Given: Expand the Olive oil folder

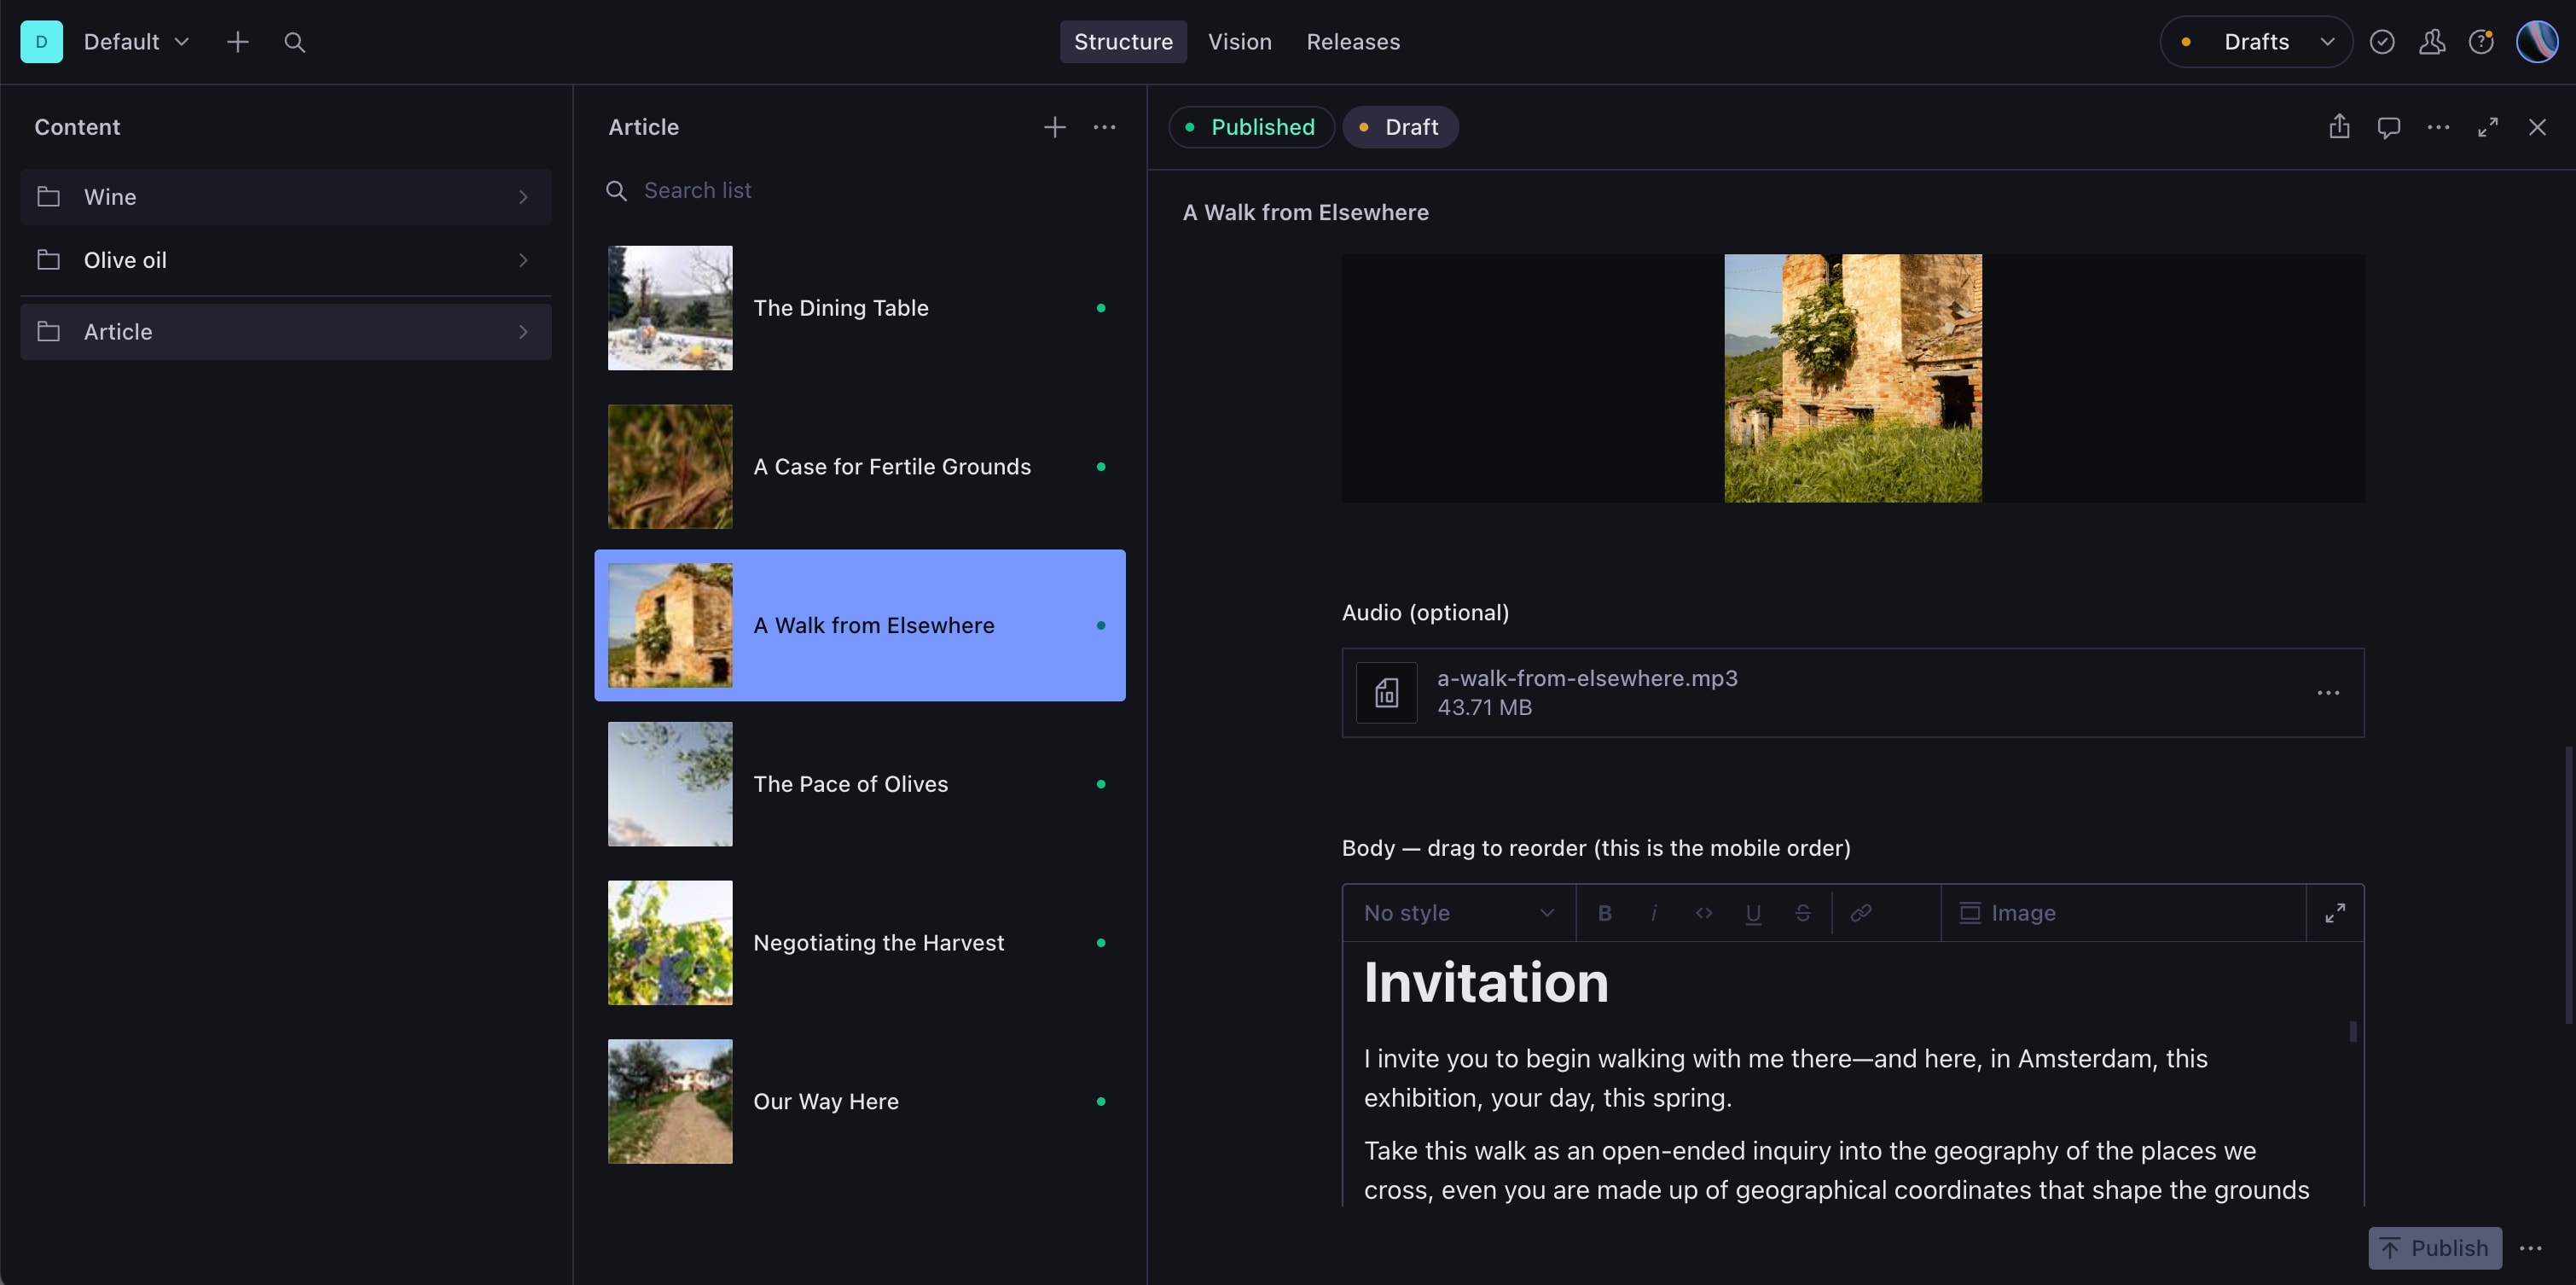Looking at the screenshot, I should pyautogui.click(x=286, y=260).
